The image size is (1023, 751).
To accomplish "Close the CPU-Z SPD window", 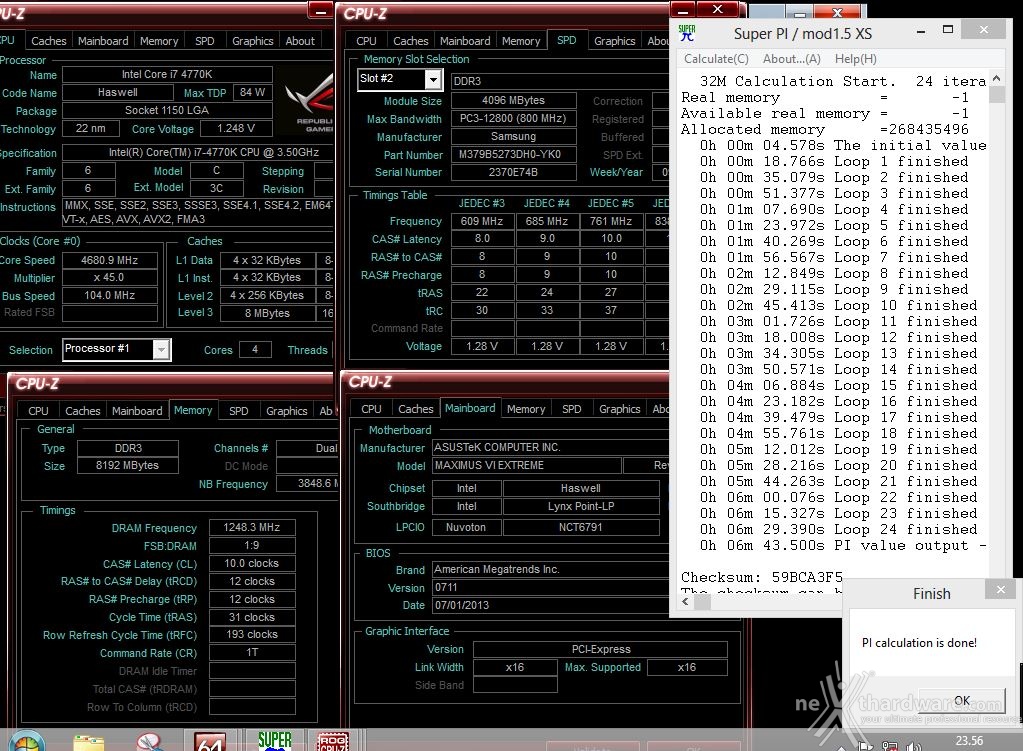I will [718, 8].
